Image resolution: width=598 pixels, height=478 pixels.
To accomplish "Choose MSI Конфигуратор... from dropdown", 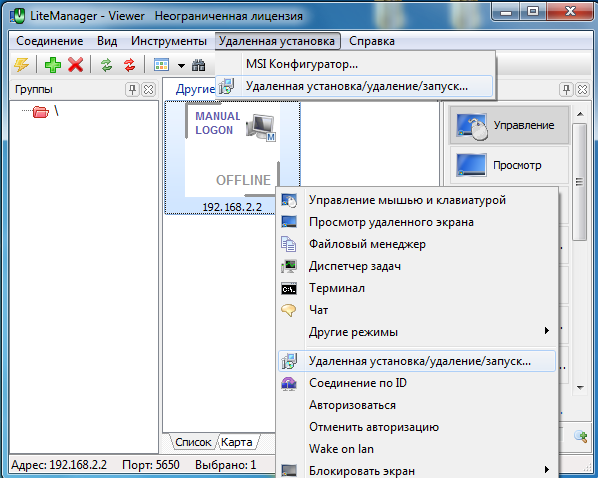I will (355, 64).
